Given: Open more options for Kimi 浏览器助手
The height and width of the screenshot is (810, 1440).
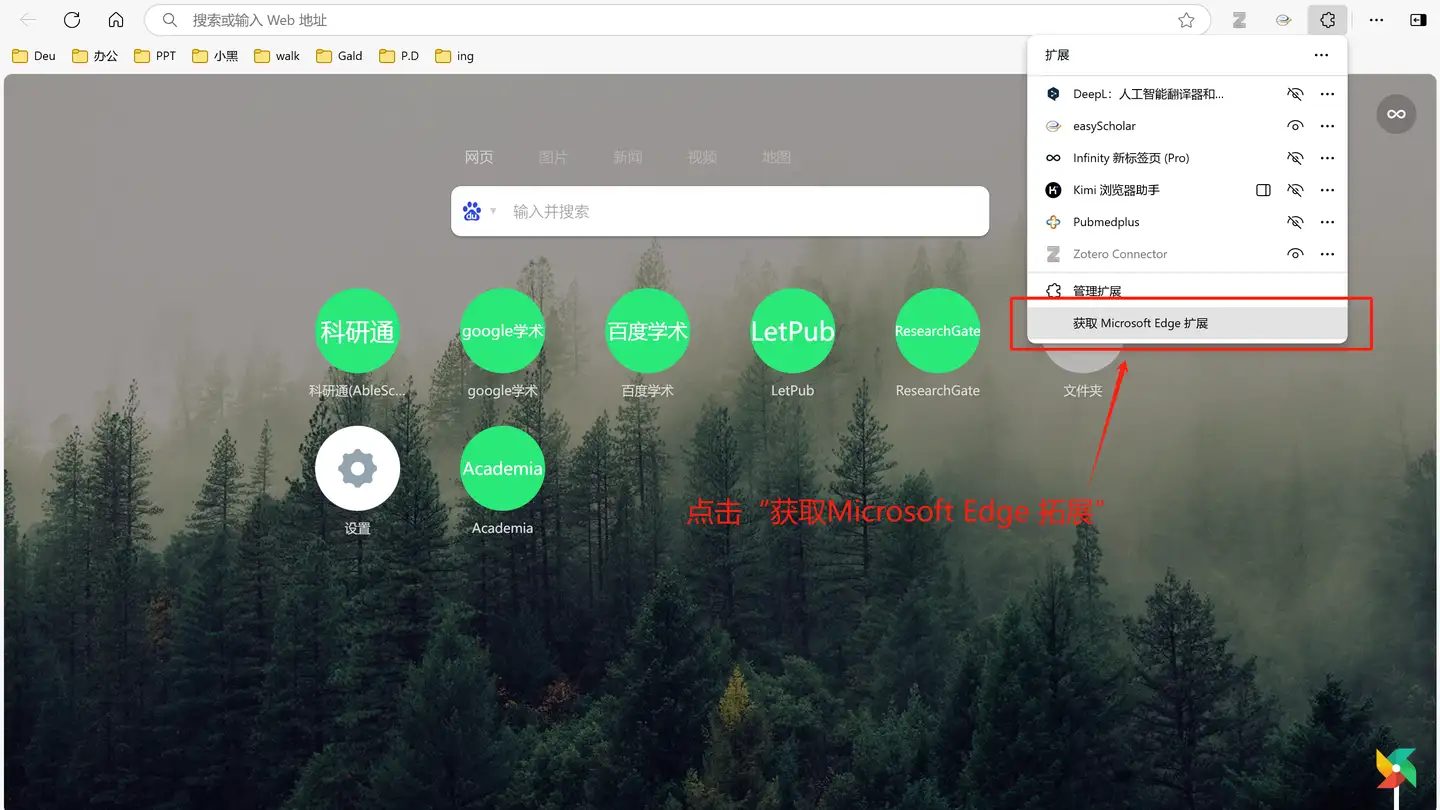Looking at the screenshot, I should point(1327,190).
